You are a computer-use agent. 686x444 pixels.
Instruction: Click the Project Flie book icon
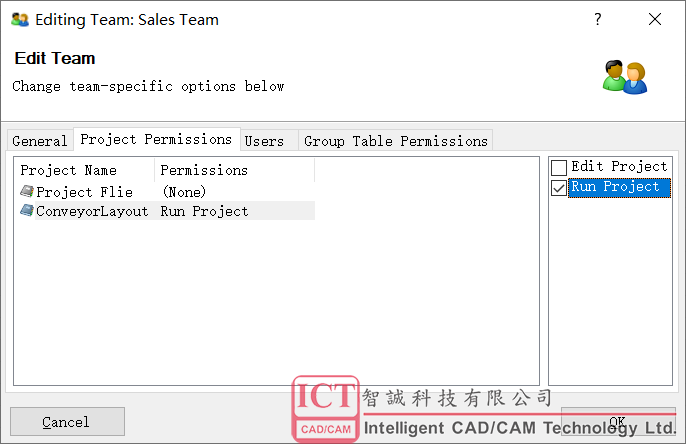27,191
